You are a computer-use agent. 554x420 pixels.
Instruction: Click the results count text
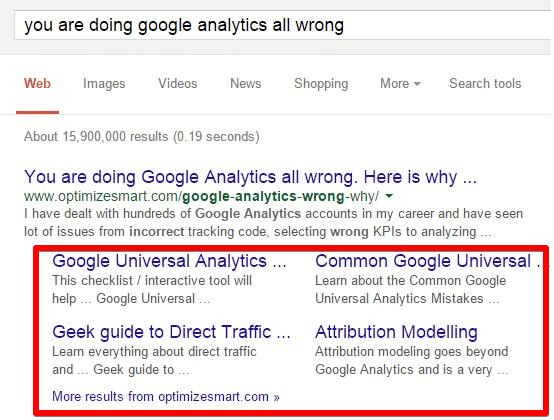[142, 137]
